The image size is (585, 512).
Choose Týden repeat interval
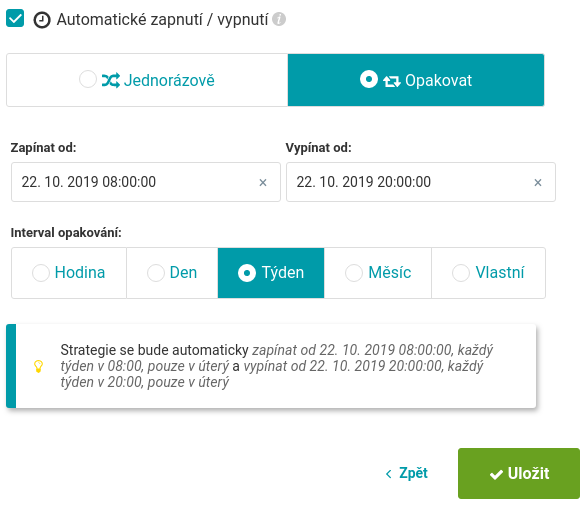pos(271,273)
